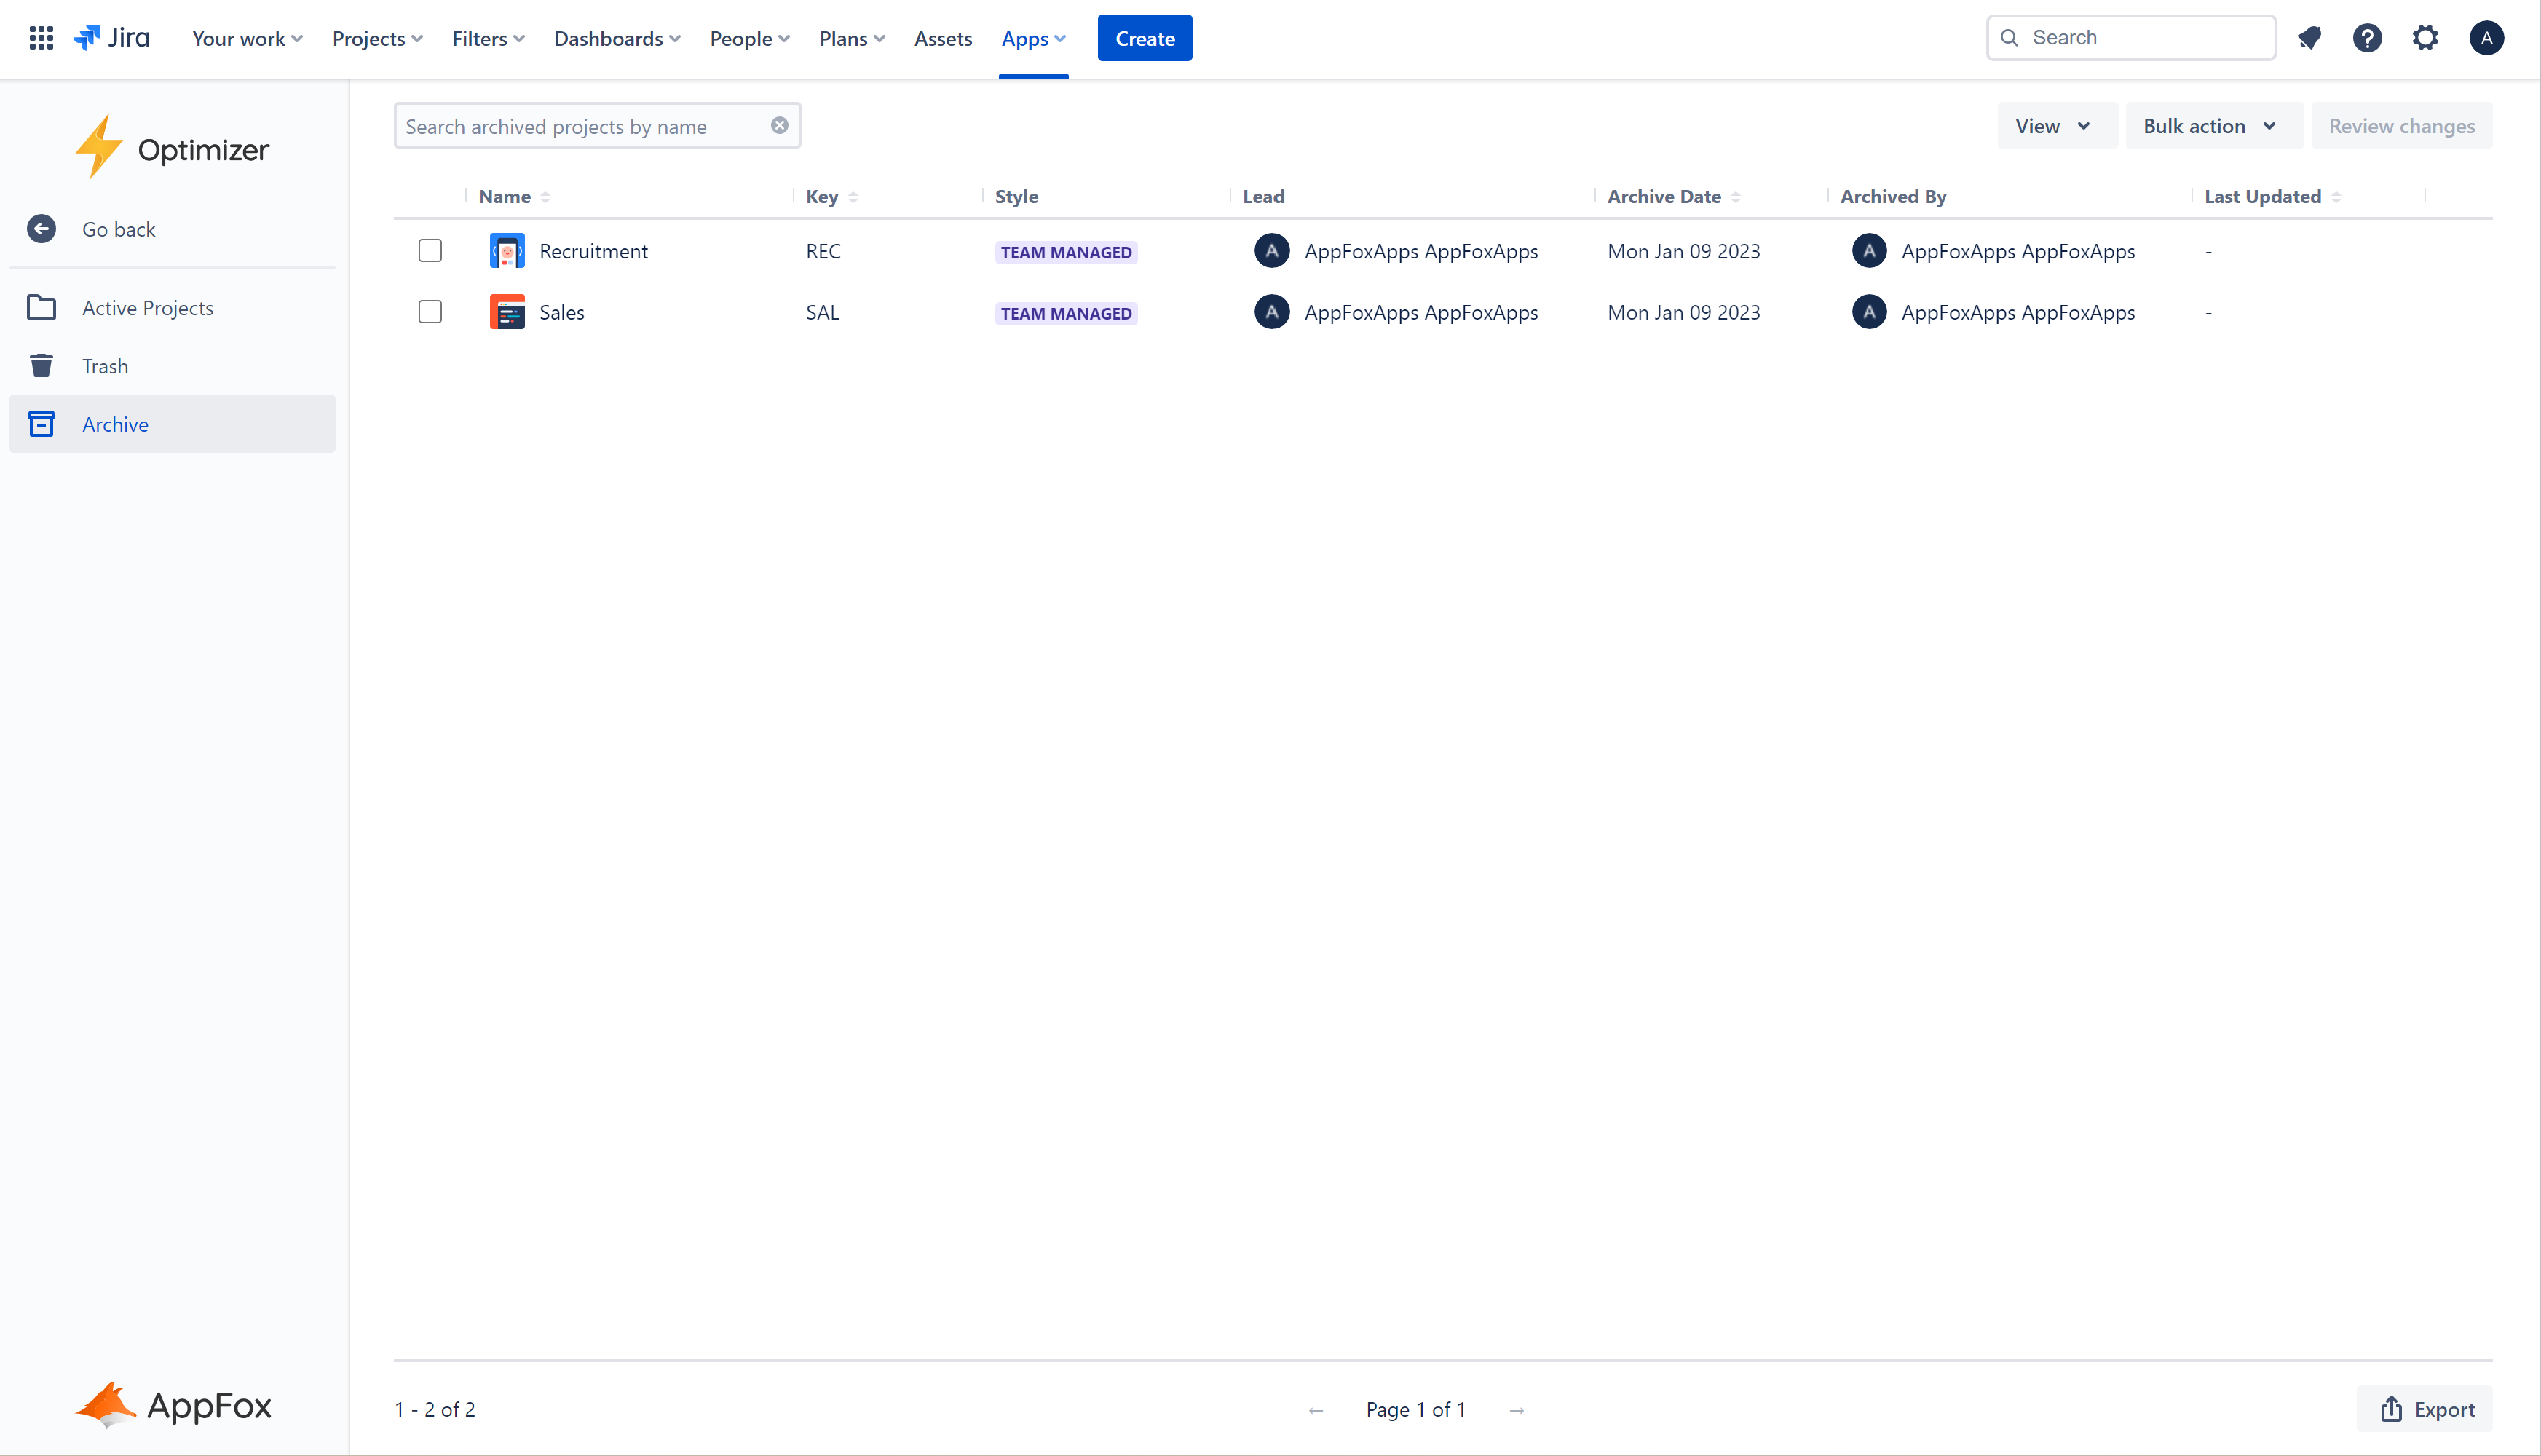
Task: Select the Trash icon in the sidebar
Action: point(41,365)
